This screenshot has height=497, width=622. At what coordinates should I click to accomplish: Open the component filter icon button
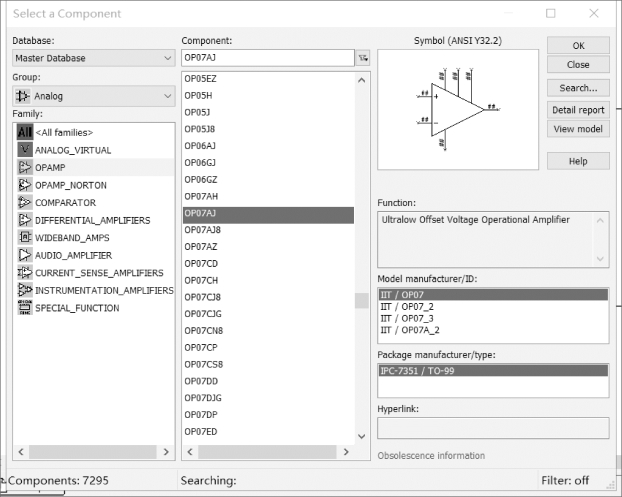(363, 58)
